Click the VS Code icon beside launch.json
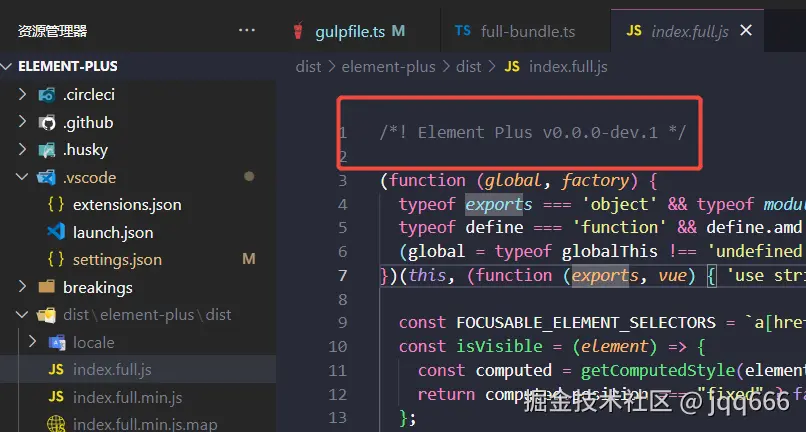 [x=56, y=232]
